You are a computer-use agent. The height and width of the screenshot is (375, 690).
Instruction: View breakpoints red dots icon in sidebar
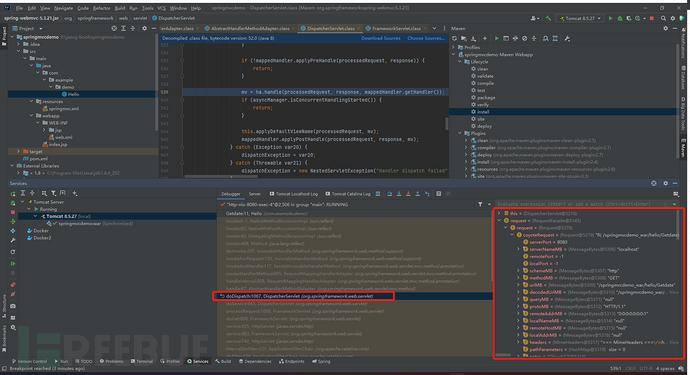(13, 284)
